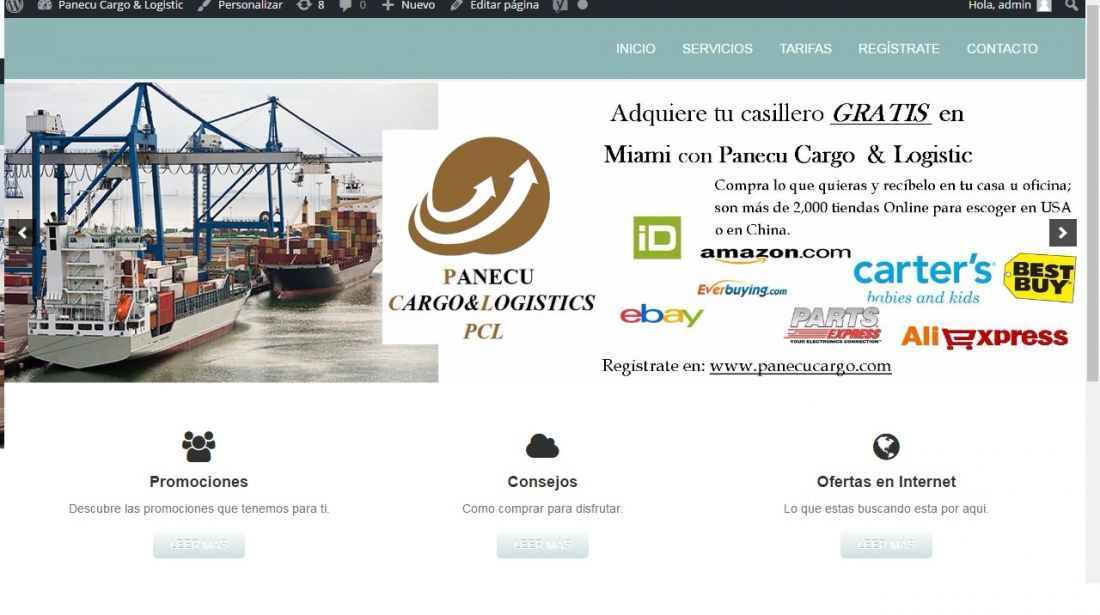Screen dimensions: 1100x615
Task: Open the Hola, admin account menu
Action: 1010,6
